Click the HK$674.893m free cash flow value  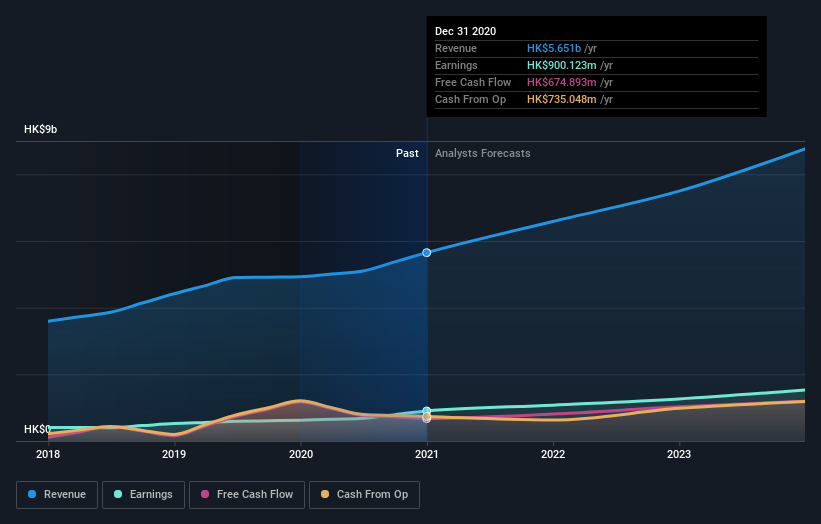pyautogui.click(x=562, y=82)
